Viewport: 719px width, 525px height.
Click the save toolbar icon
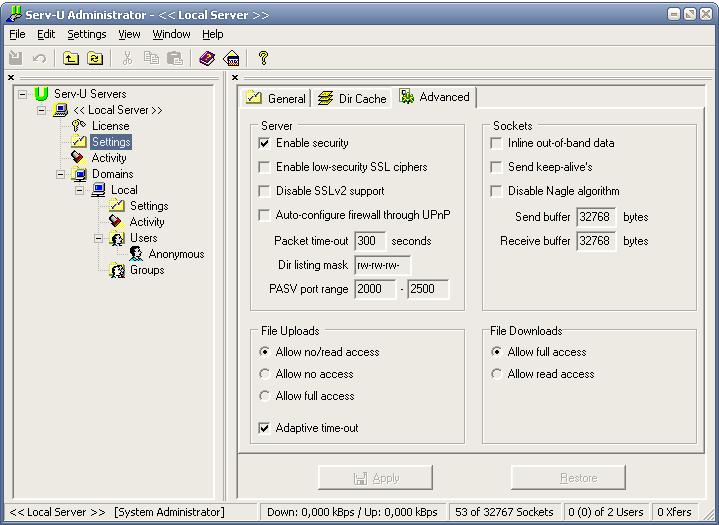point(16,58)
